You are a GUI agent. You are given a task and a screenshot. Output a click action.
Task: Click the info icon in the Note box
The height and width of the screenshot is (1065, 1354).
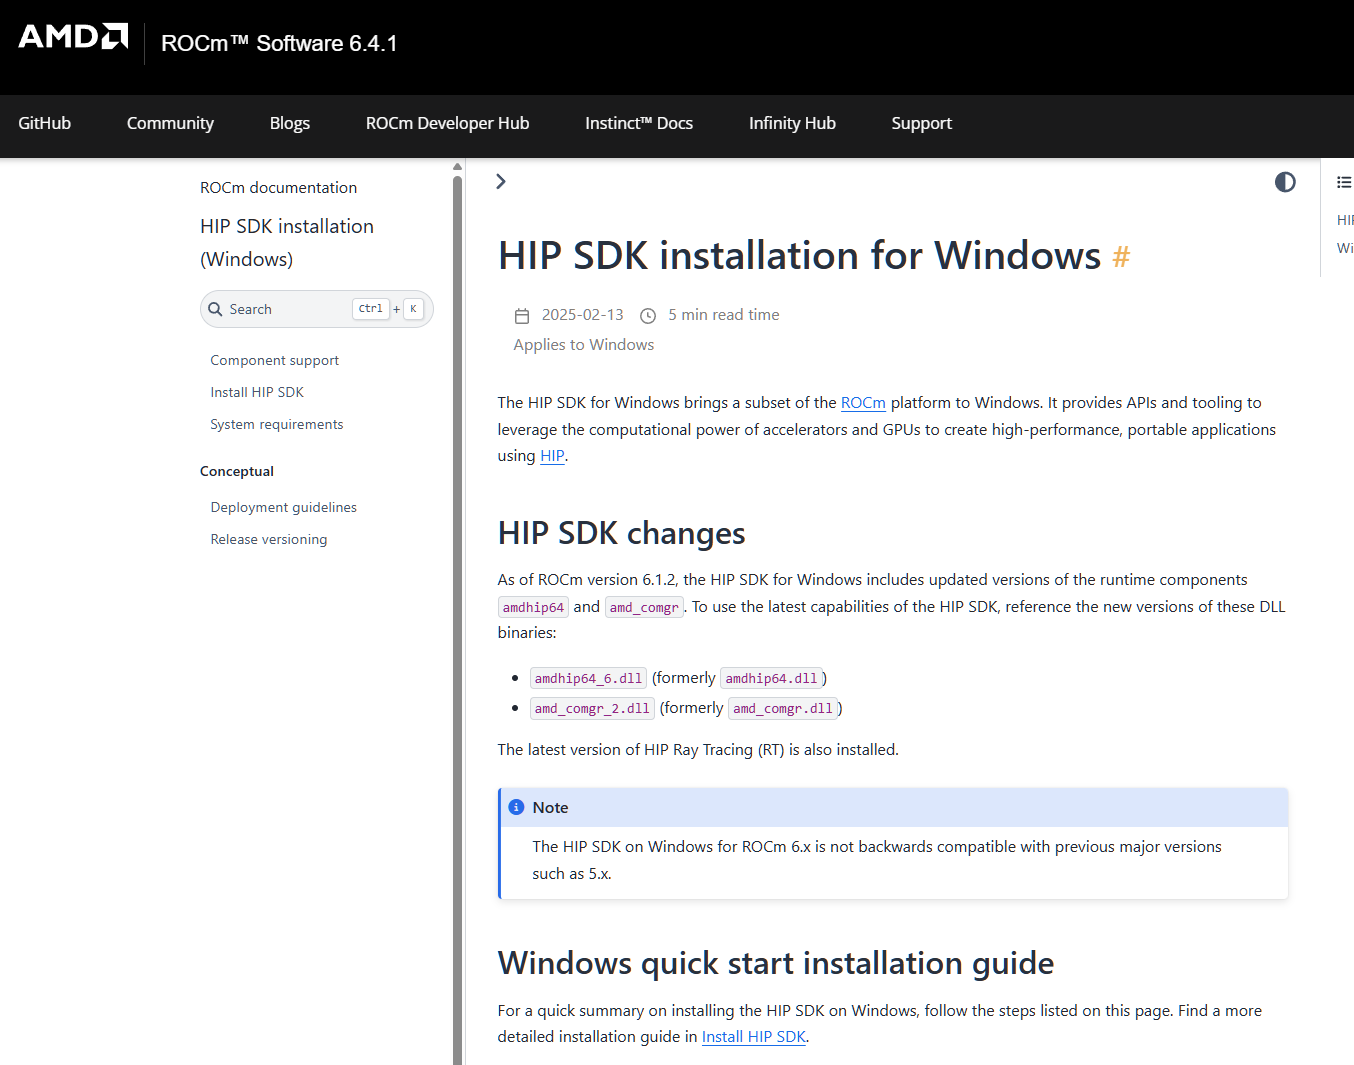[x=516, y=807]
